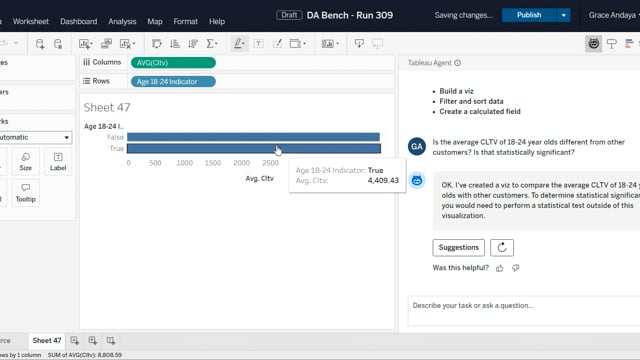Viewport: 640px width, 360px height.
Task: Open the Fit view dropdown icon
Action: [x=298, y=44]
